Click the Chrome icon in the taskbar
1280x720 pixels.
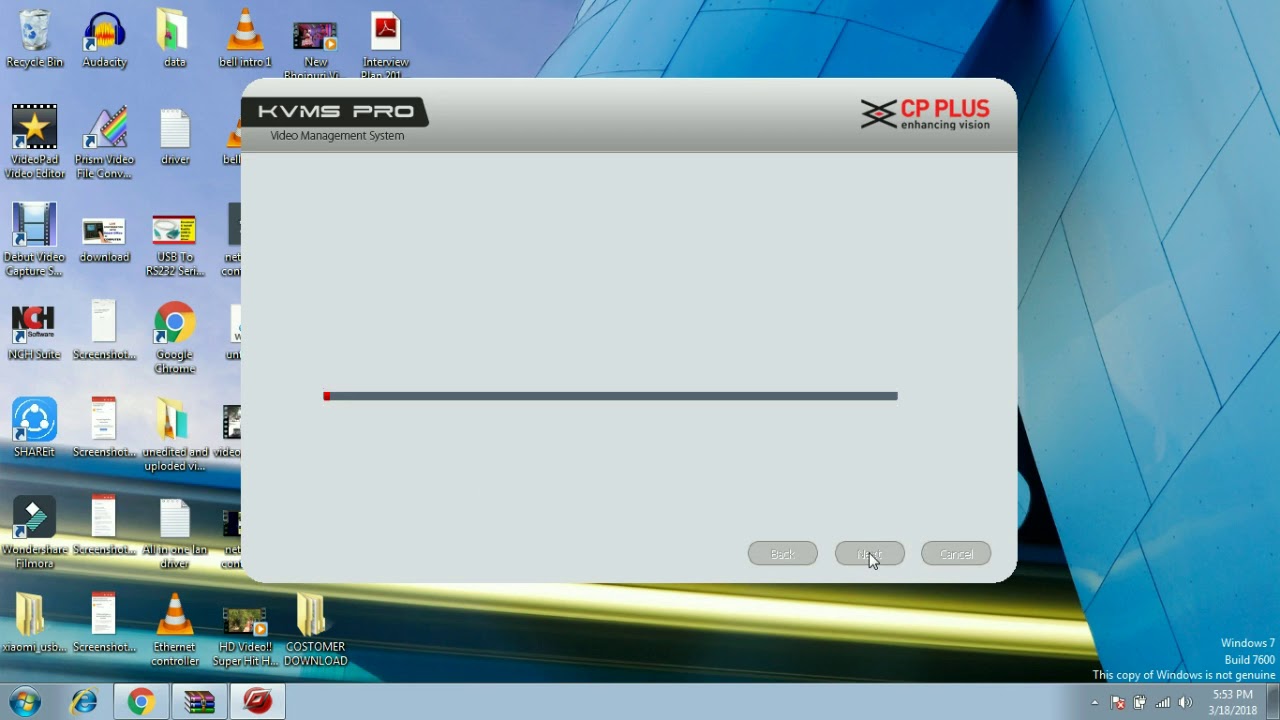141,702
